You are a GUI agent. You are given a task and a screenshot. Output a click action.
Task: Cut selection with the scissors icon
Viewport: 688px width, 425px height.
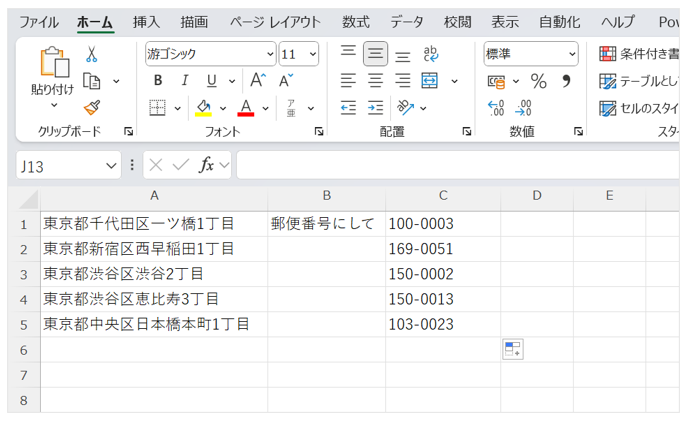[x=91, y=54]
